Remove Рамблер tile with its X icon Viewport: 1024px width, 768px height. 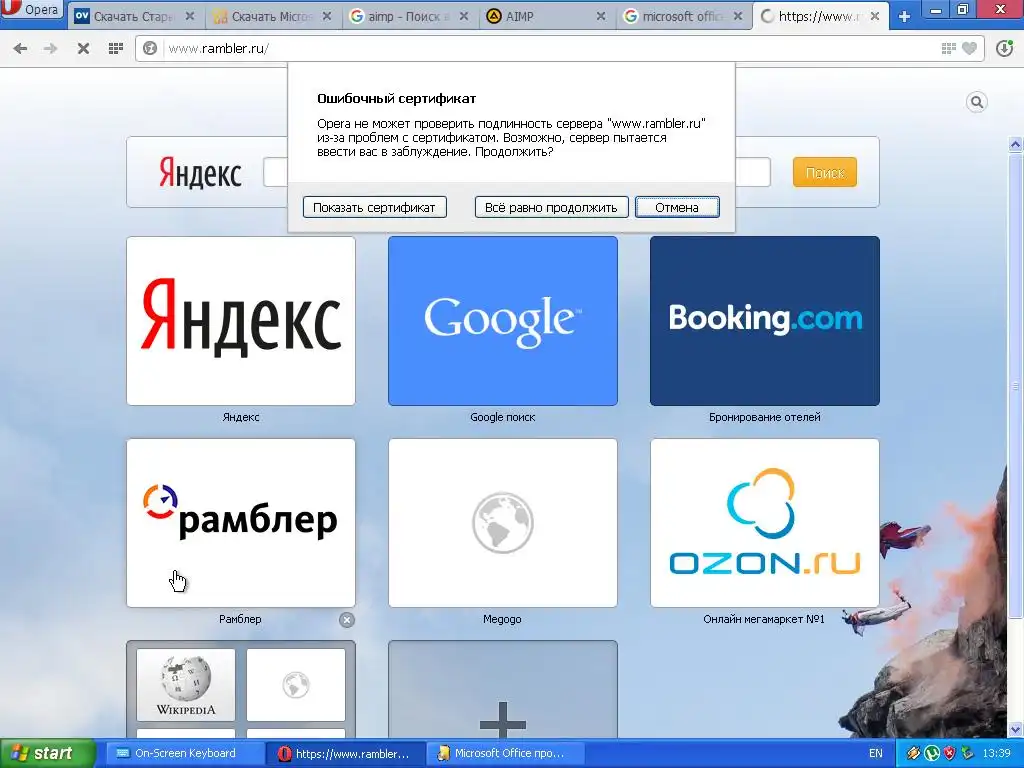coord(347,620)
